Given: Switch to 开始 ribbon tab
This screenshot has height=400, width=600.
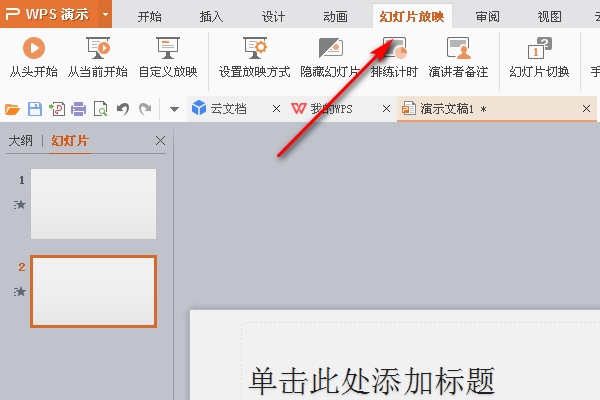Looking at the screenshot, I should coord(150,16).
